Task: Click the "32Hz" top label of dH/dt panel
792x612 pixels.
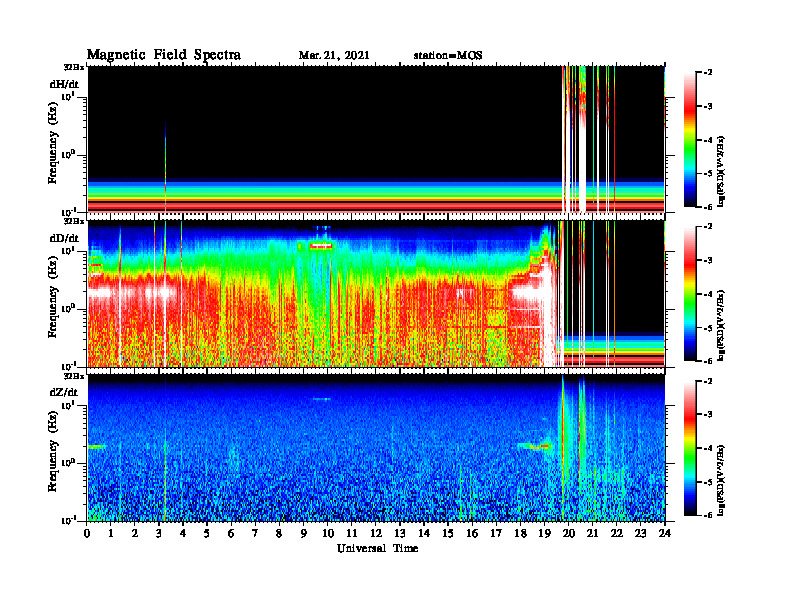Action: 75,67
